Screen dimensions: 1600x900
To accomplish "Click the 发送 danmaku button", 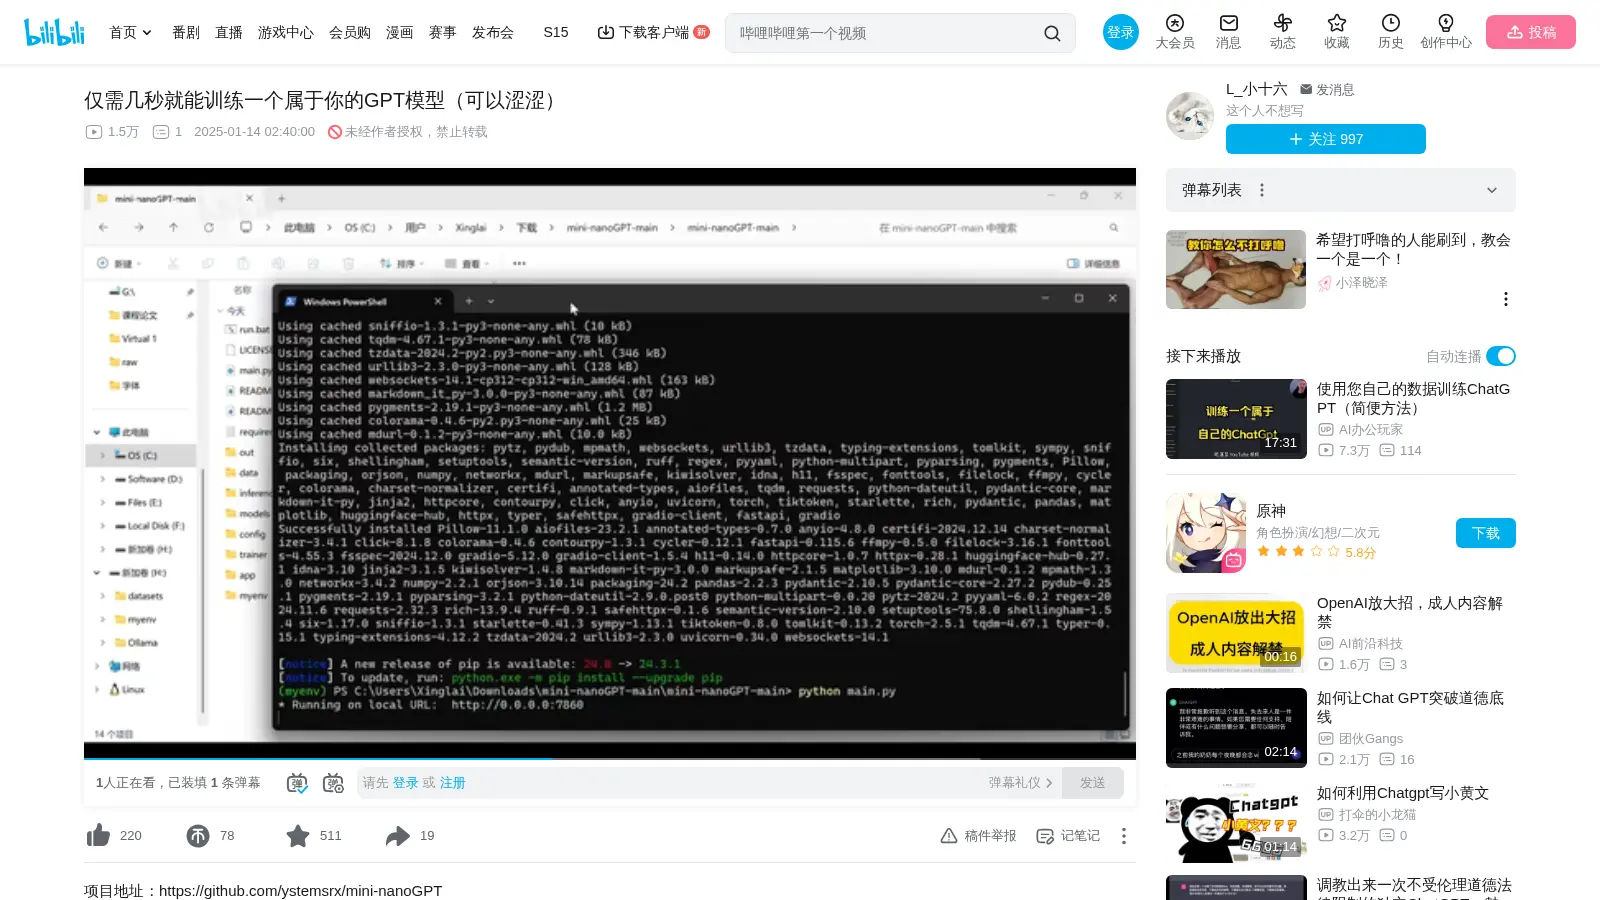I will tap(1093, 783).
